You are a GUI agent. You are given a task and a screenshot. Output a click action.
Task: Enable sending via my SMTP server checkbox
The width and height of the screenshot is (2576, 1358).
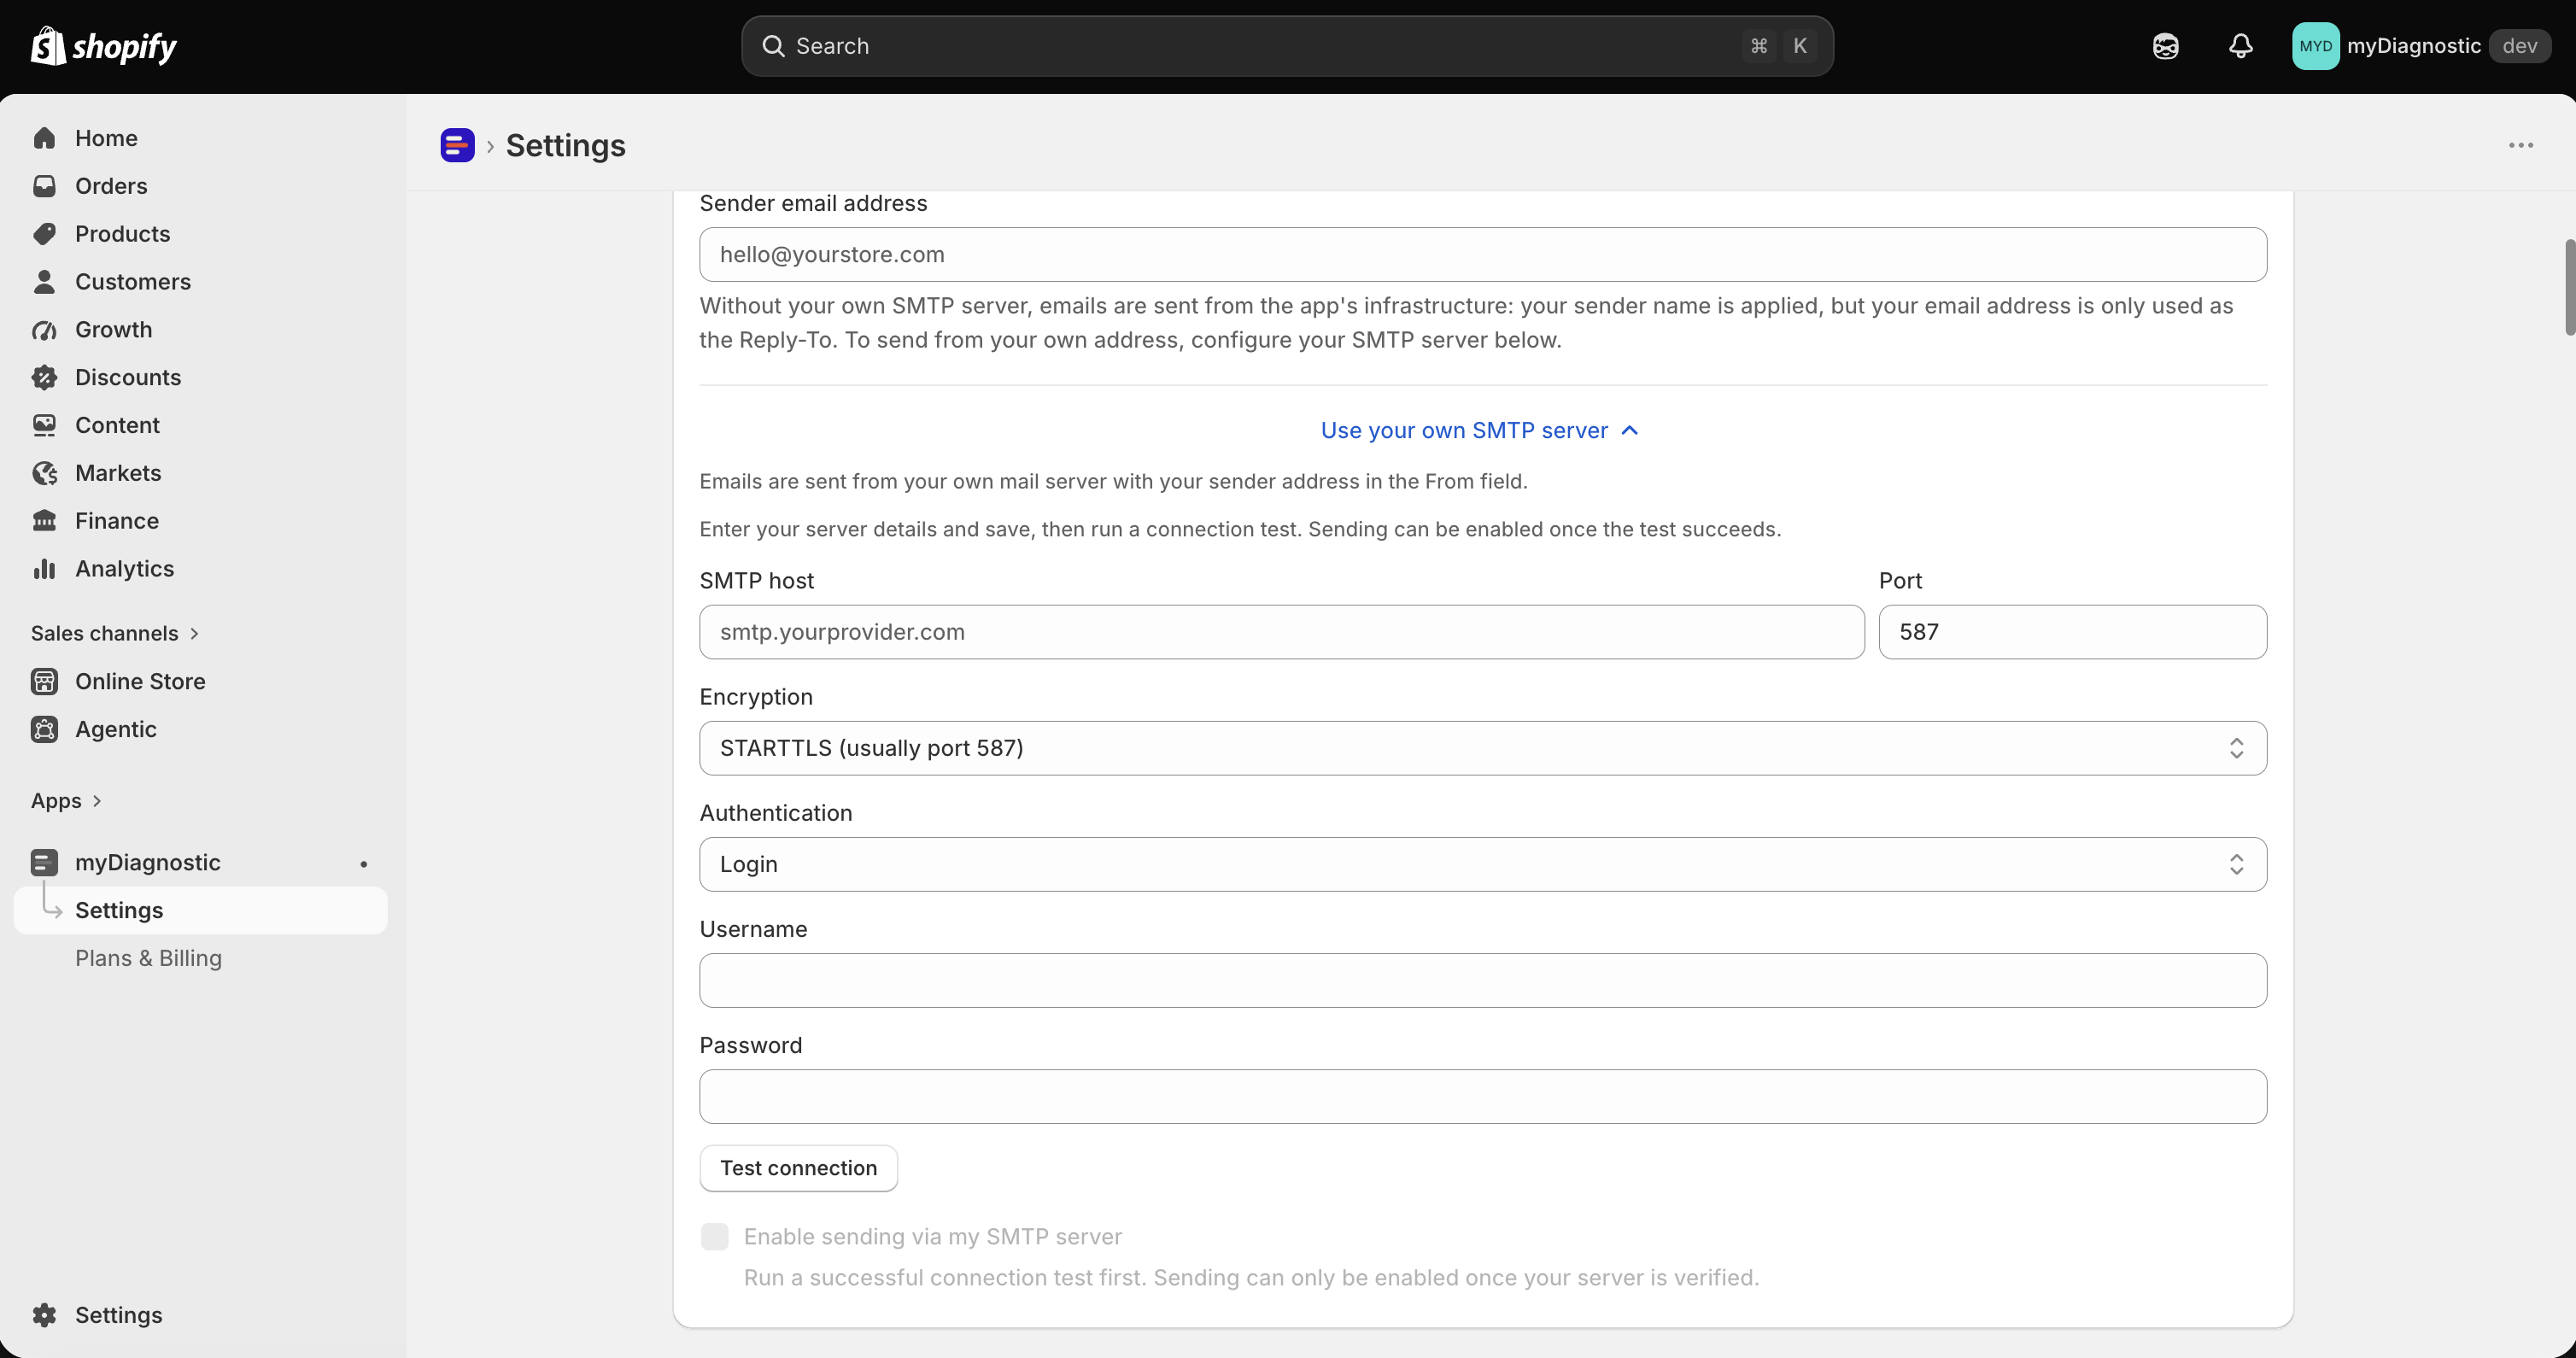click(714, 1237)
